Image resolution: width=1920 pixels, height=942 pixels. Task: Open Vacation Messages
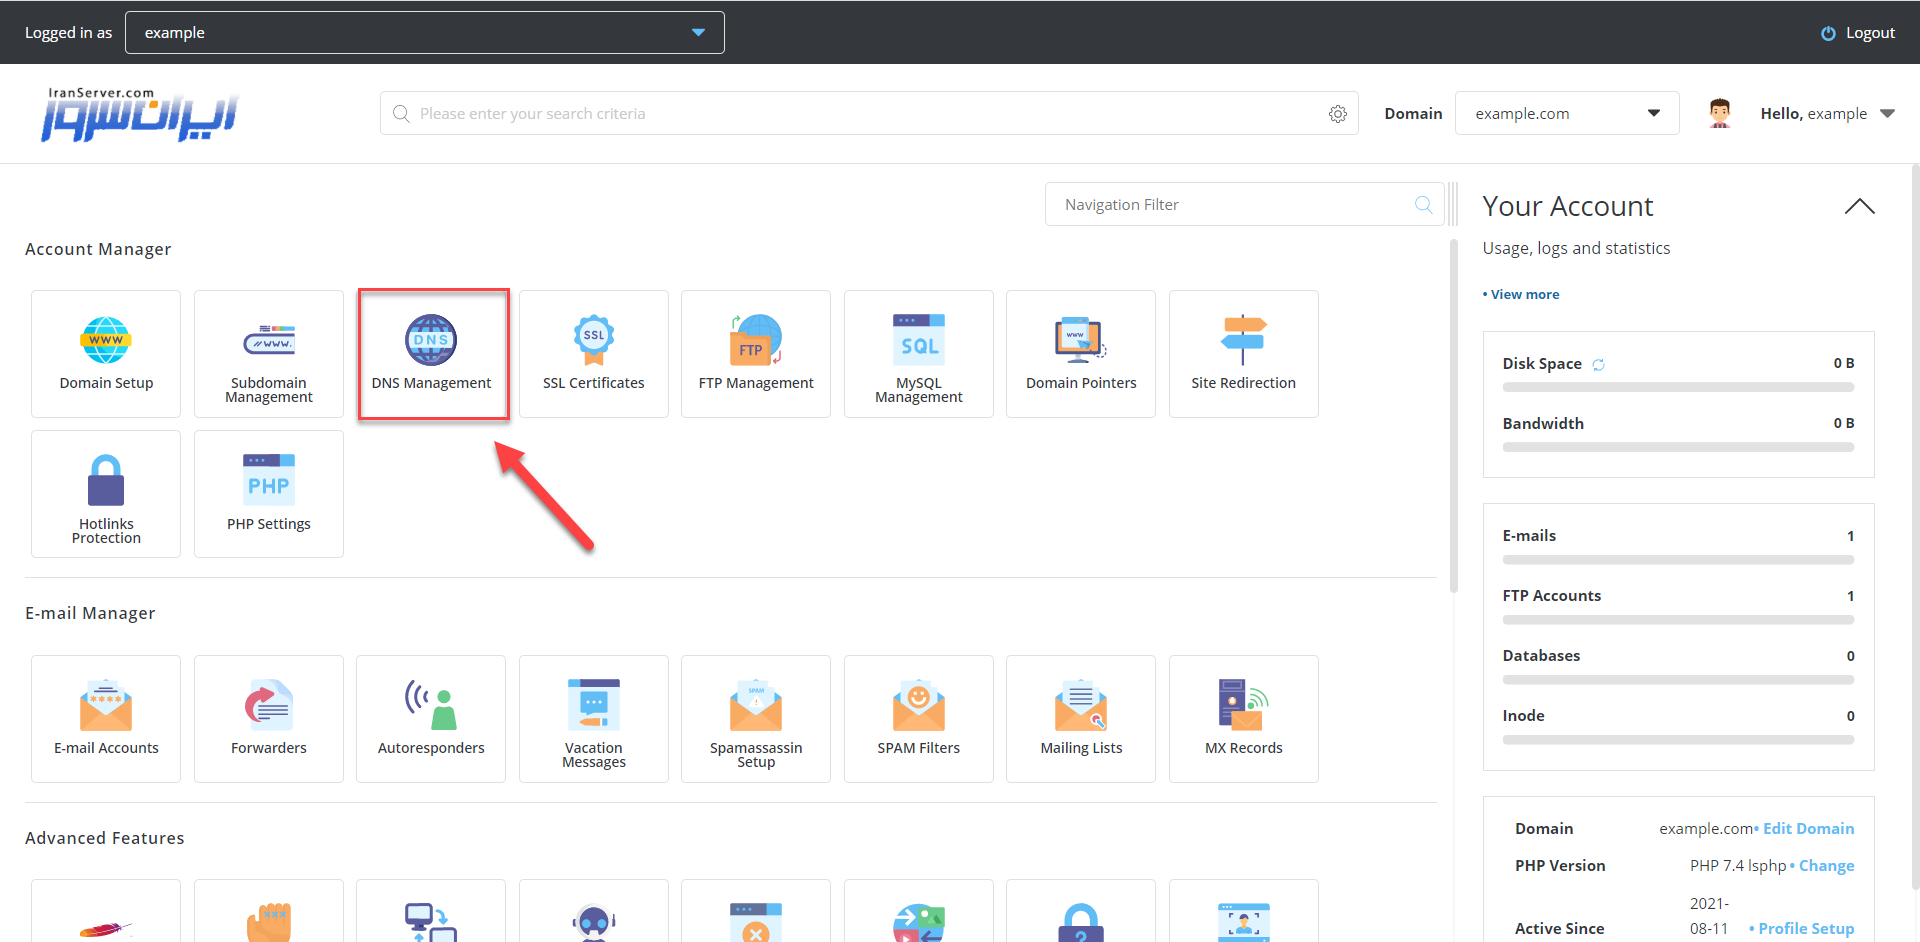(594, 719)
